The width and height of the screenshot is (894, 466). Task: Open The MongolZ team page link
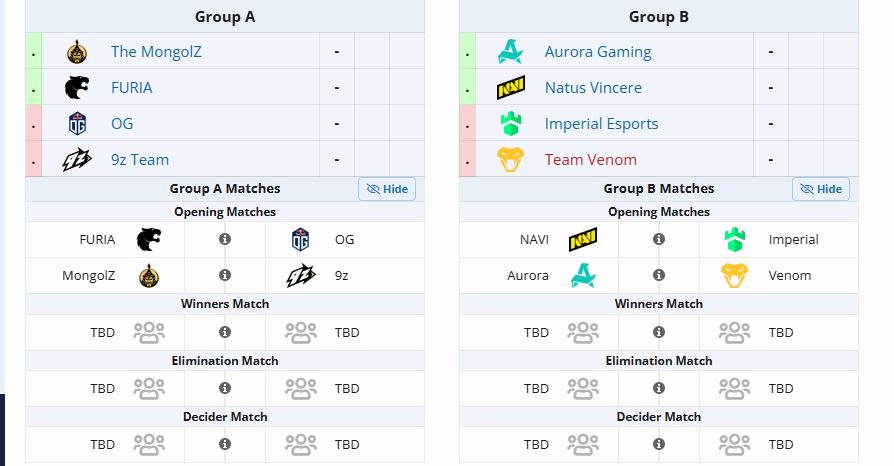[156, 52]
